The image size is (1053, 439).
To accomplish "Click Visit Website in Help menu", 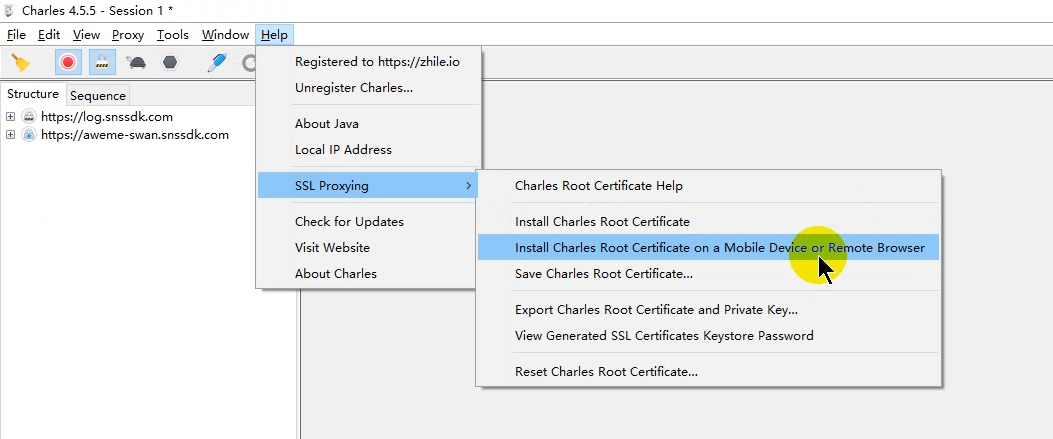I will (332, 247).
